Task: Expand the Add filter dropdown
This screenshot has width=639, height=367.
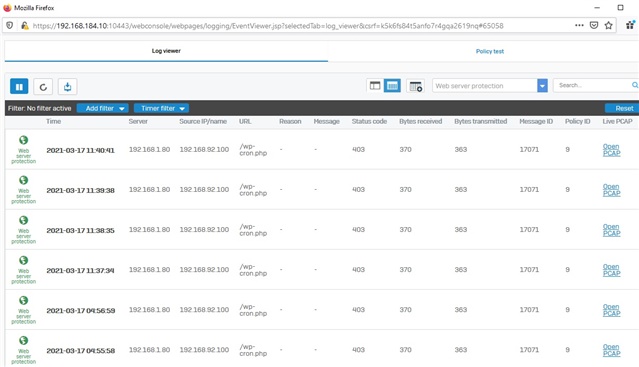Action: (x=103, y=108)
